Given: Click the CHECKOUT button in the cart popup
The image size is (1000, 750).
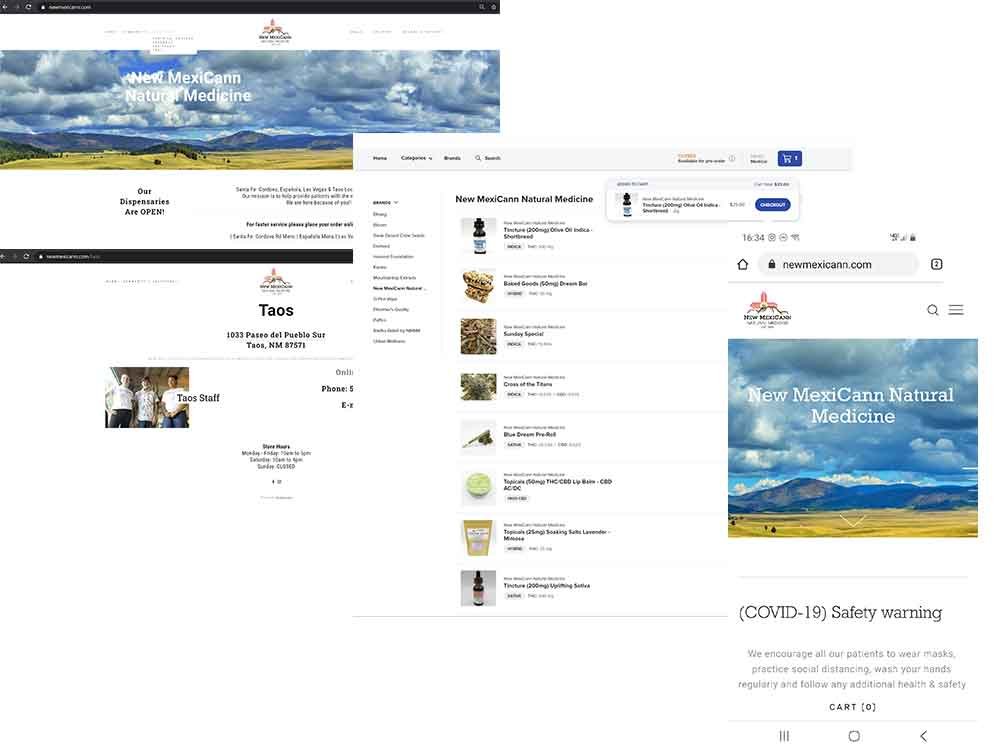Looking at the screenshot, I should tap(772, 205).
